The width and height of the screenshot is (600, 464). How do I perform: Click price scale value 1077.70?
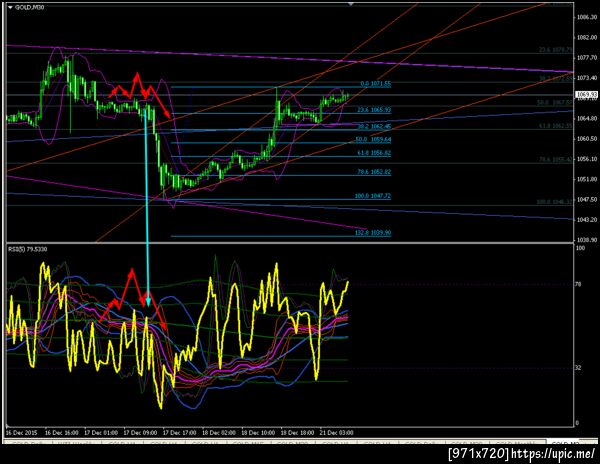pyautogui.click(x=587, y=58)
